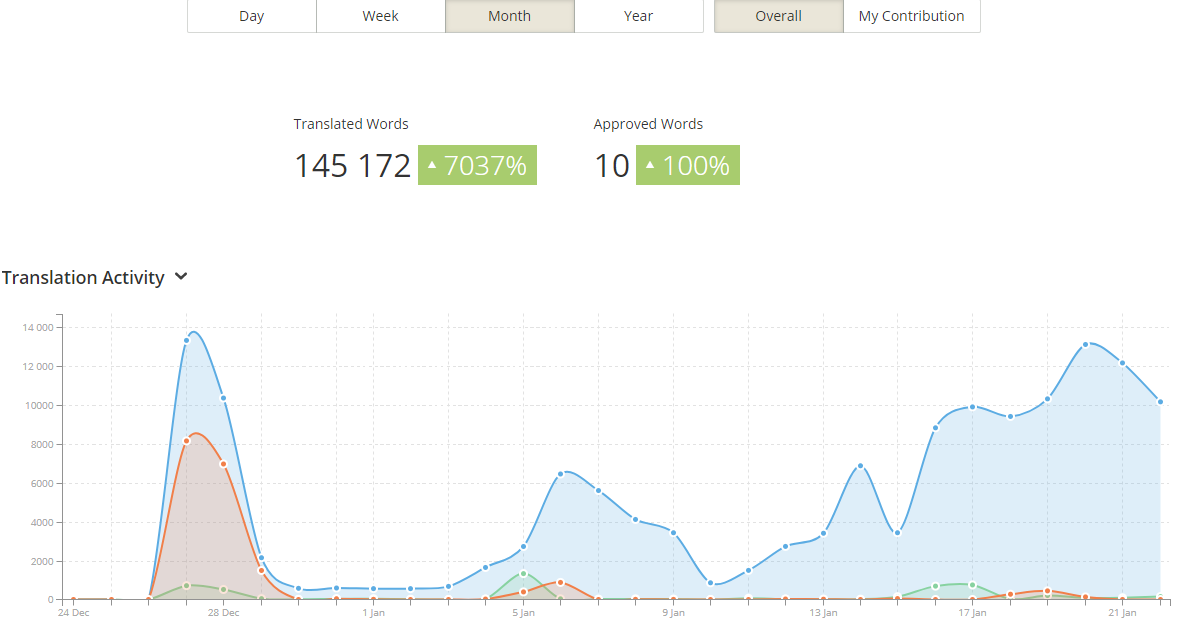Show My Contribution statistics
The image size is (1185, 623).
pyautogui.click(x=911, y=16)
